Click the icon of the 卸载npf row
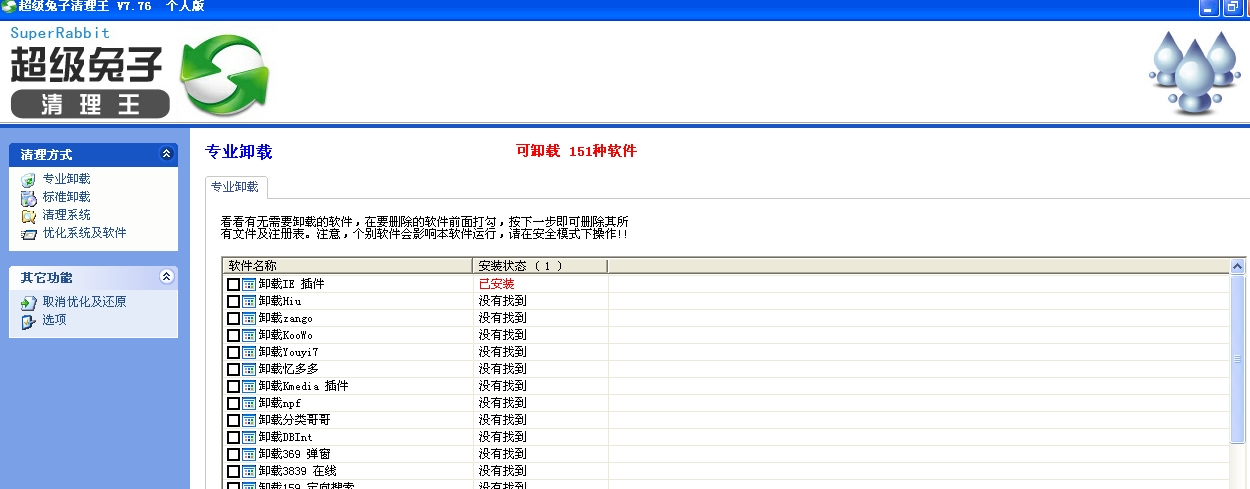This screenshot has width=1250, height=489. point(249,403)
